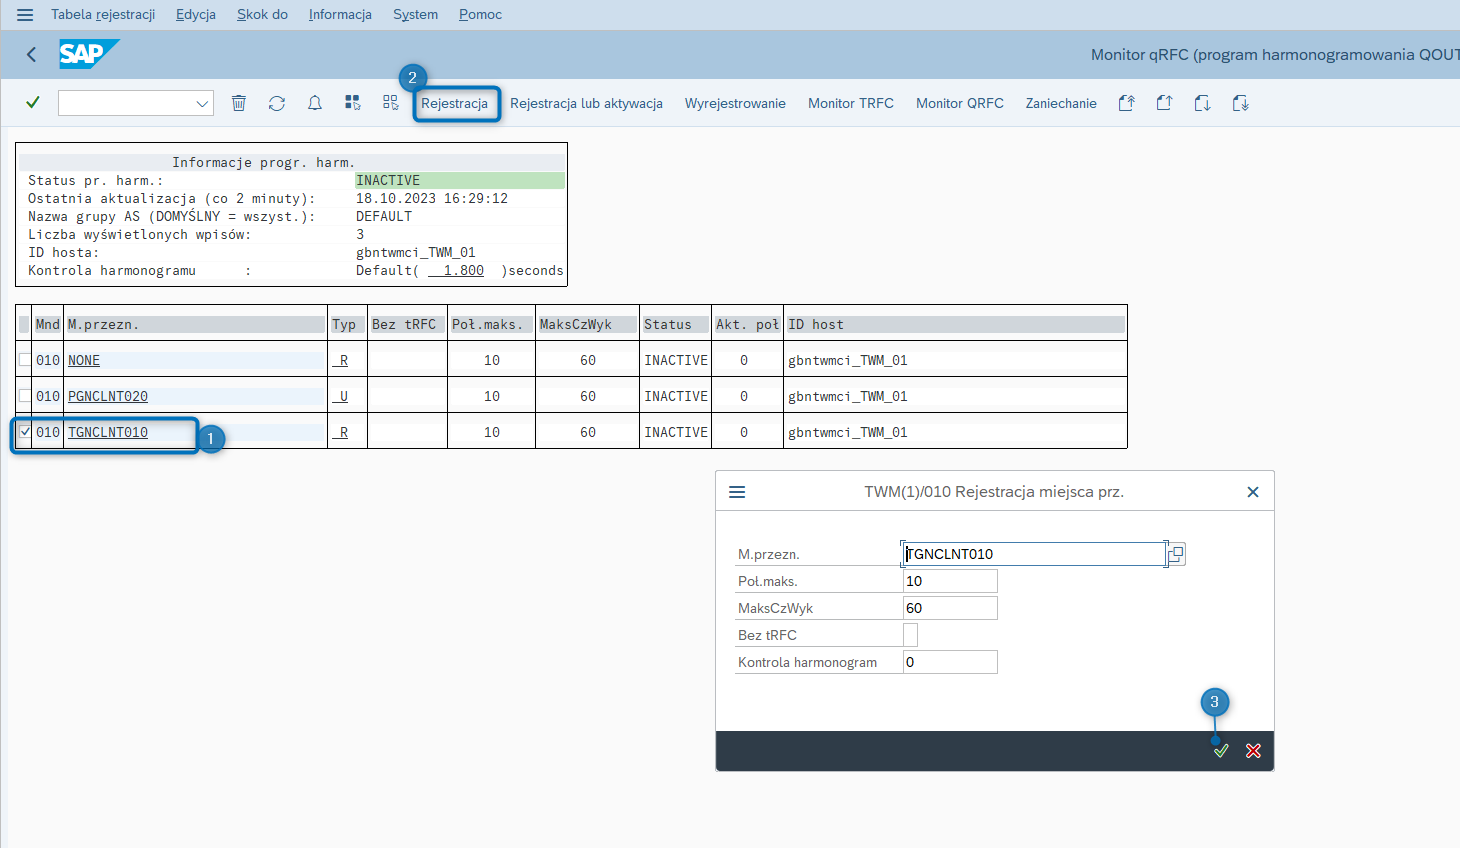The height and width of the screenshot is (848, 1460).
Task: Close the Rejestracja miejsca prz. dialog
Action: [1253, 492]
